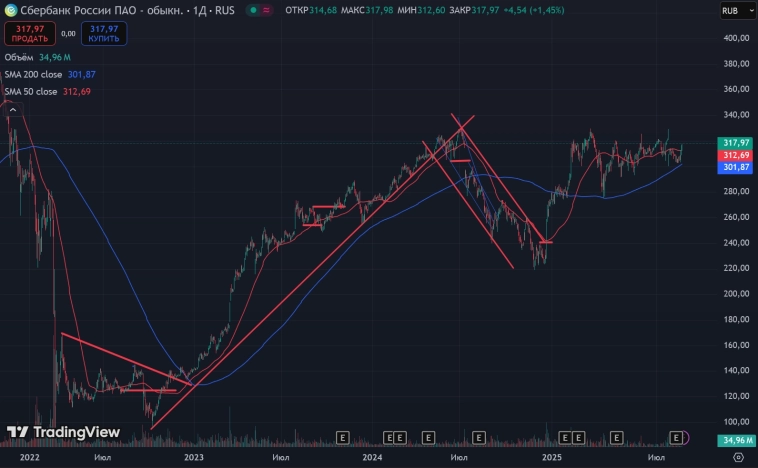Click the 2024 label on the time axis
This screenshot has width=758, height=468.
(x=372, y=457)
